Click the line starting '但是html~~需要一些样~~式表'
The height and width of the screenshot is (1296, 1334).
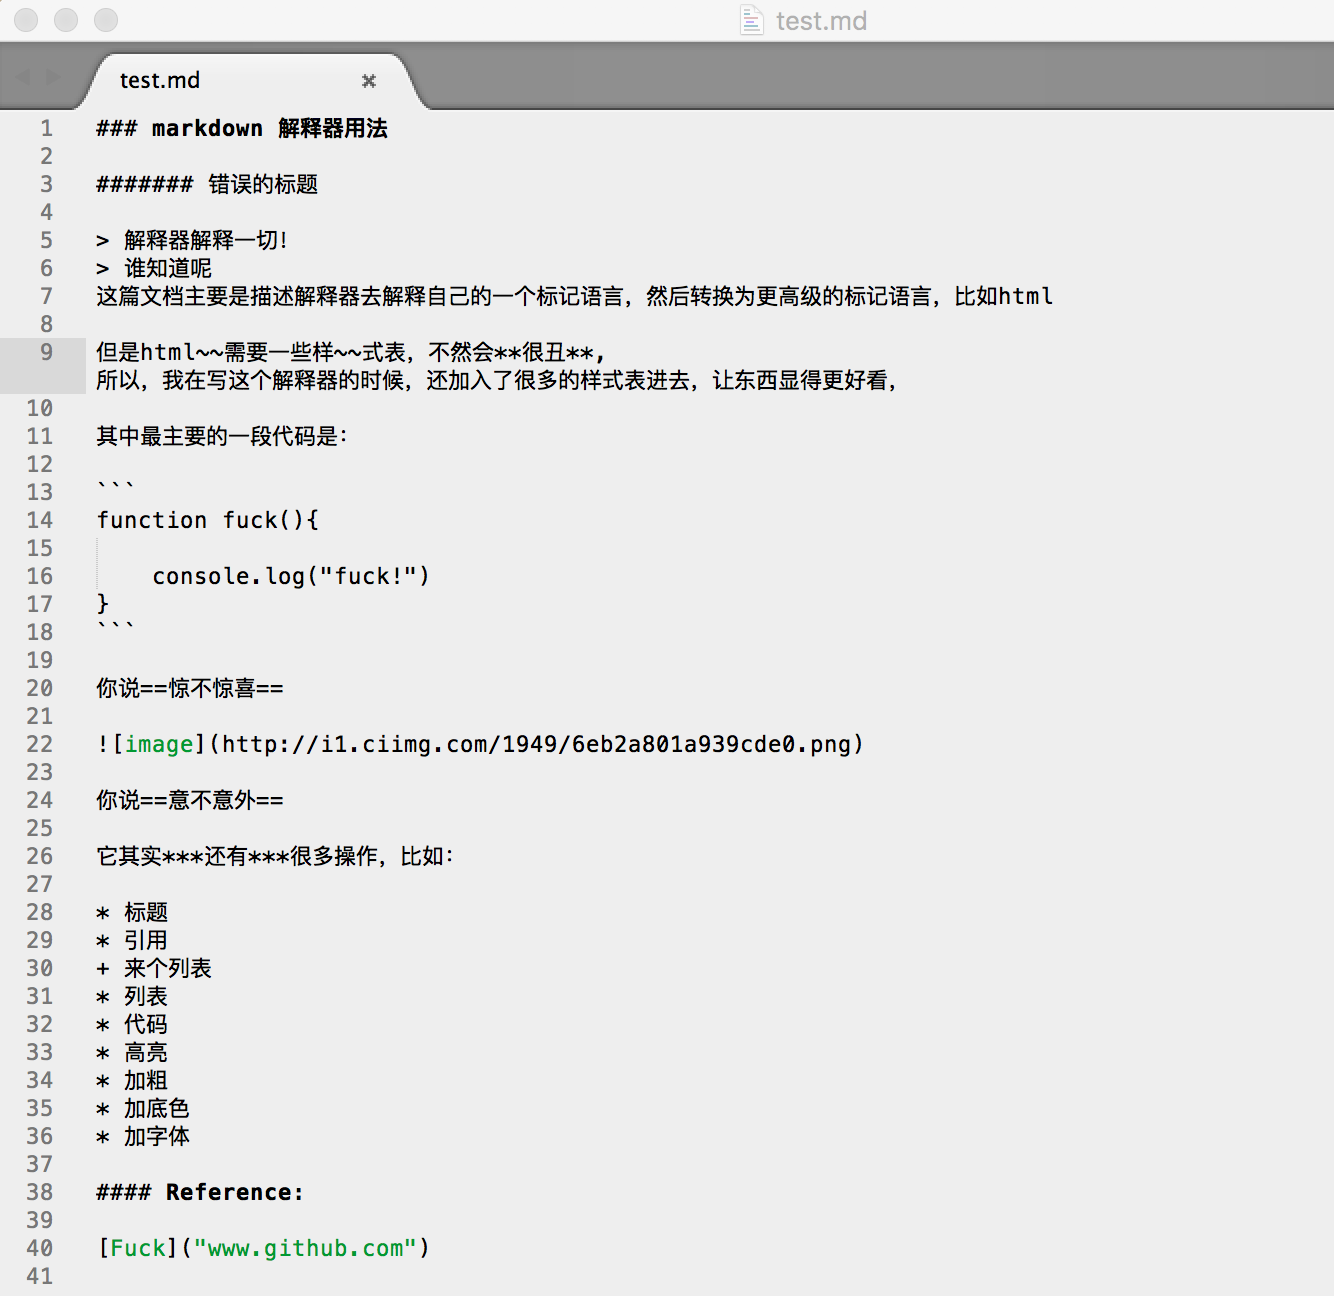(351, 352)
